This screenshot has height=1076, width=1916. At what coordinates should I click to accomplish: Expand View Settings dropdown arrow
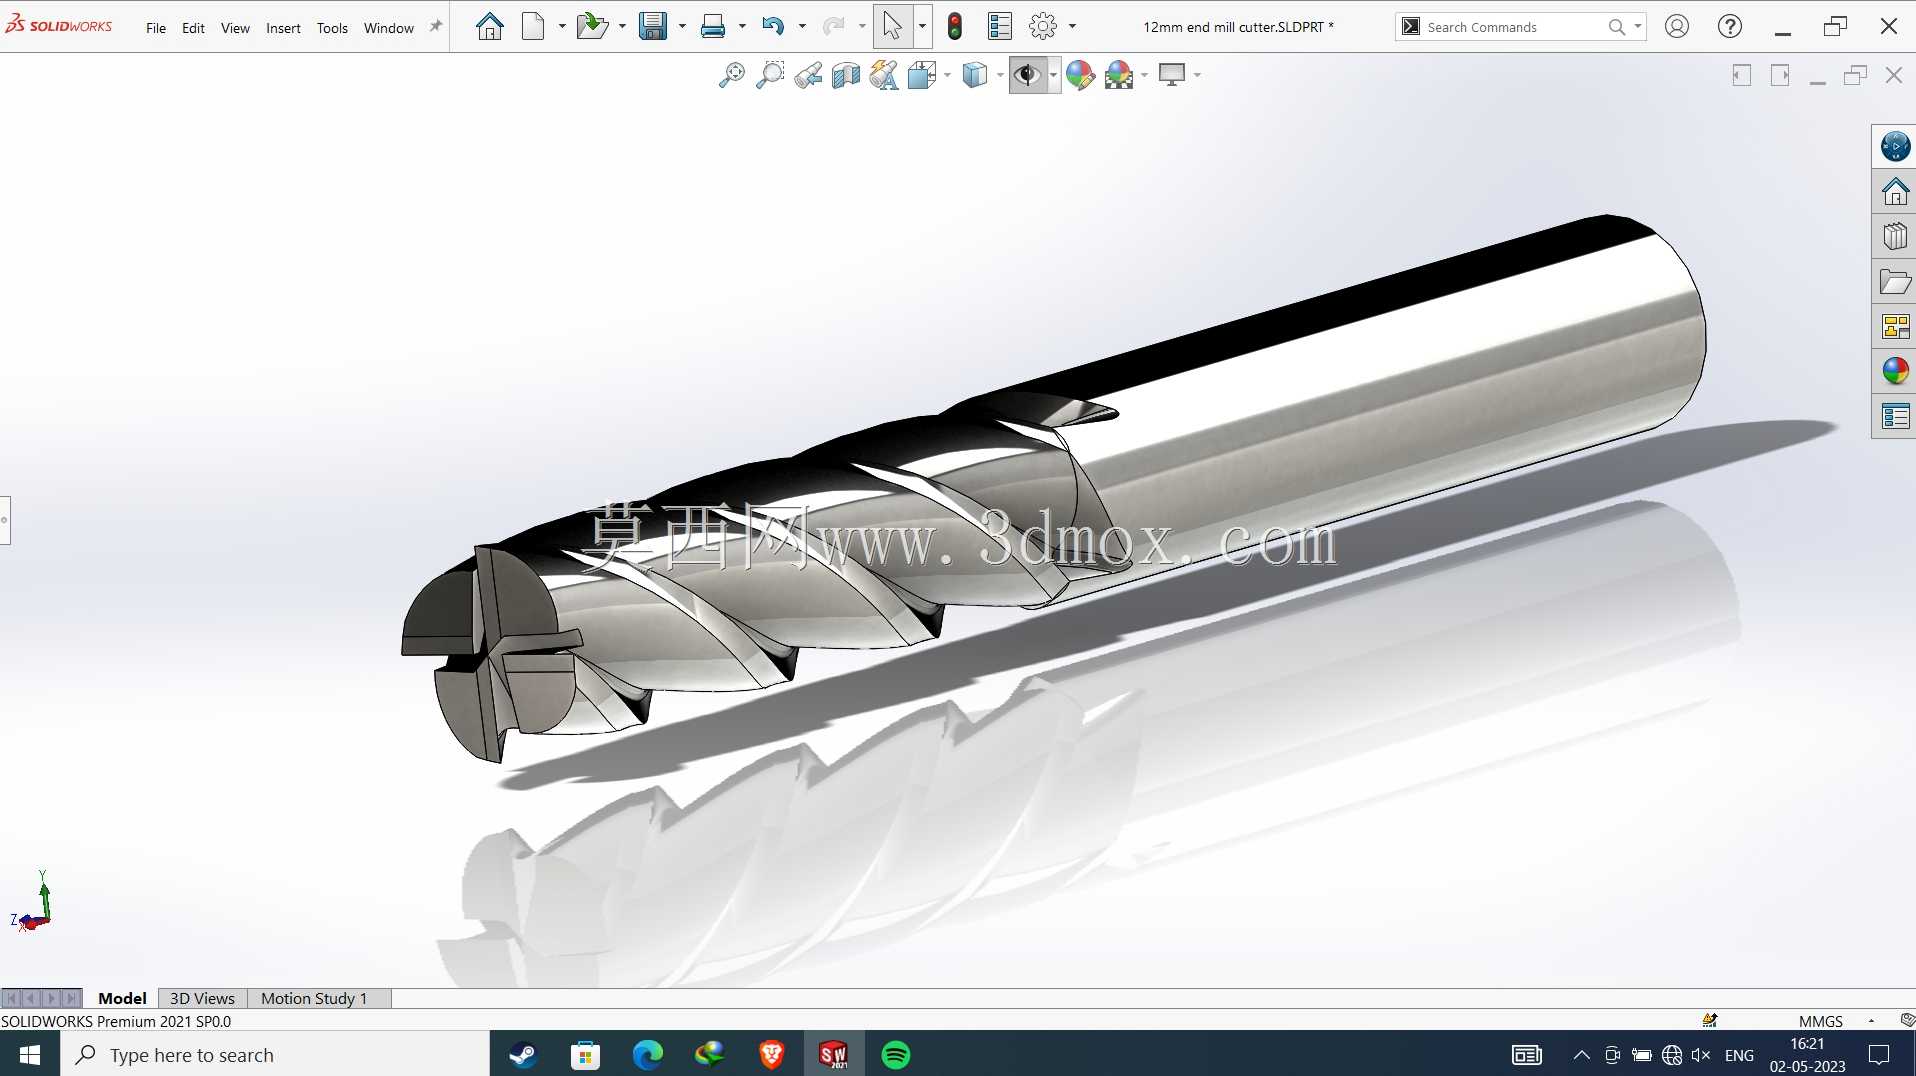(1197, 75)
